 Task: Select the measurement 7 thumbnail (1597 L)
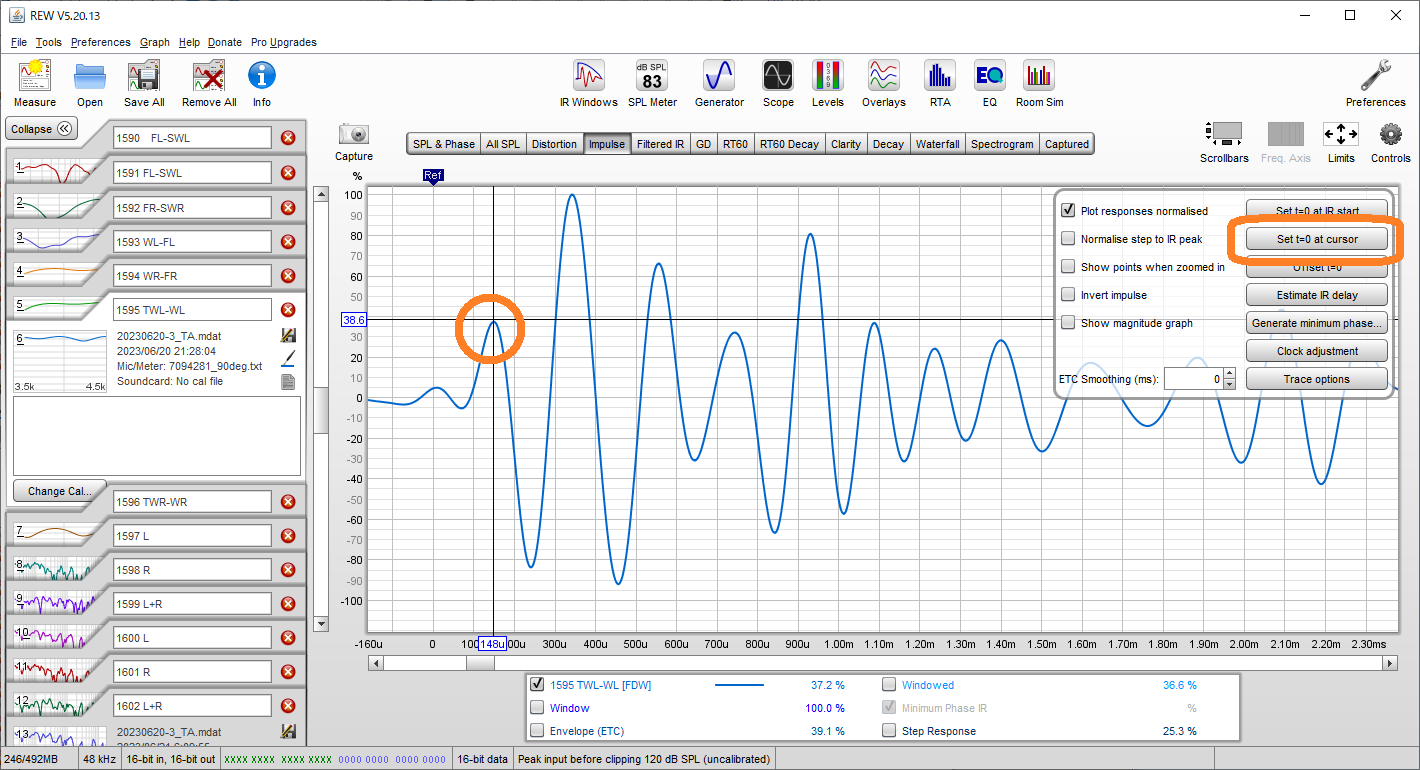55,536
